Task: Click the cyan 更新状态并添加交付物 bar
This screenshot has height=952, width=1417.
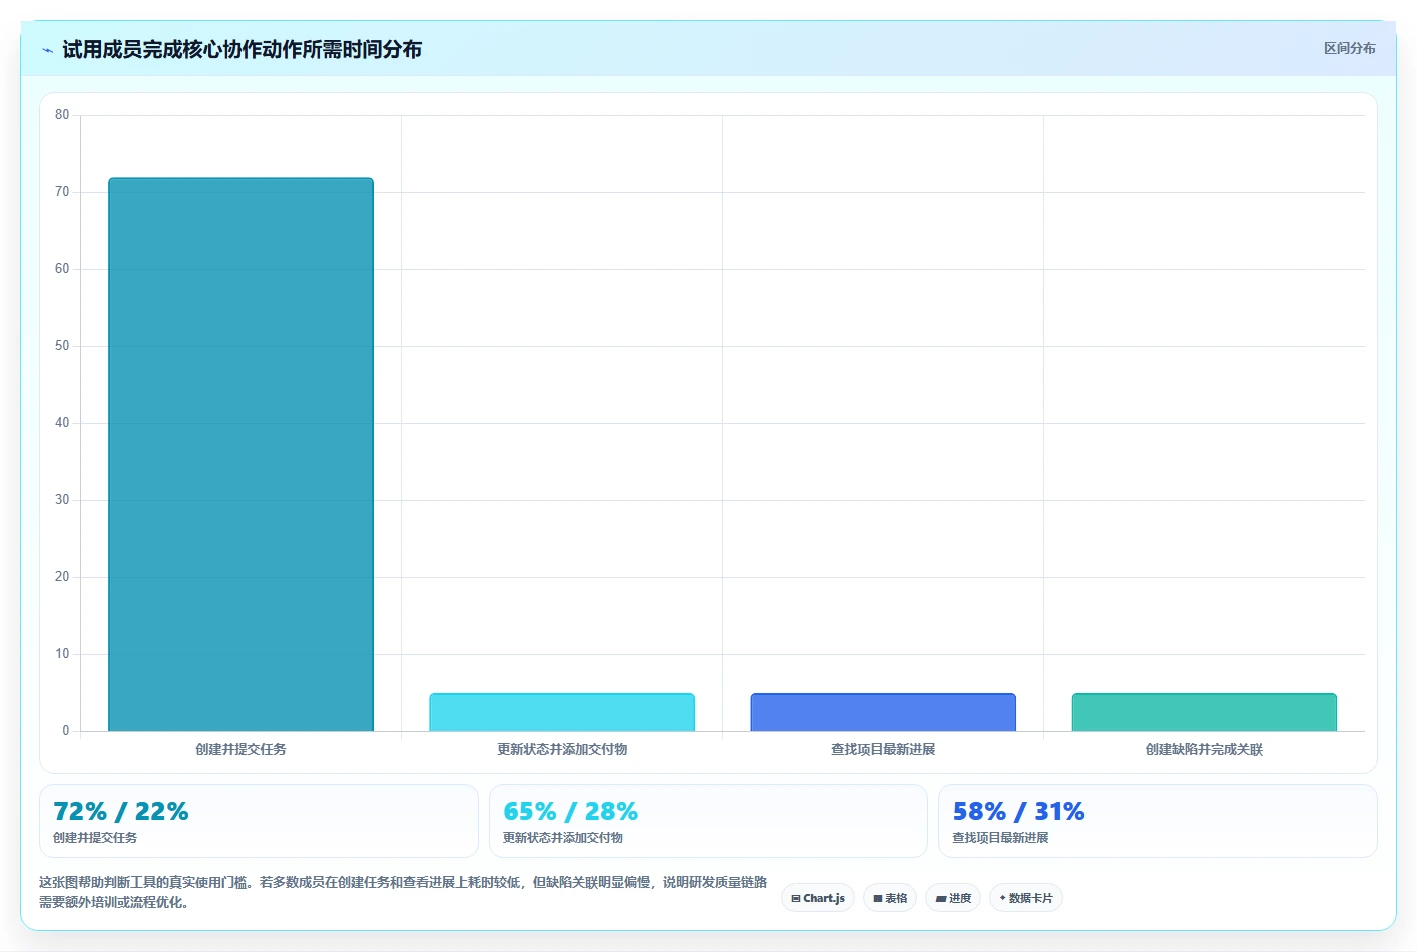Action: [562, 712]
